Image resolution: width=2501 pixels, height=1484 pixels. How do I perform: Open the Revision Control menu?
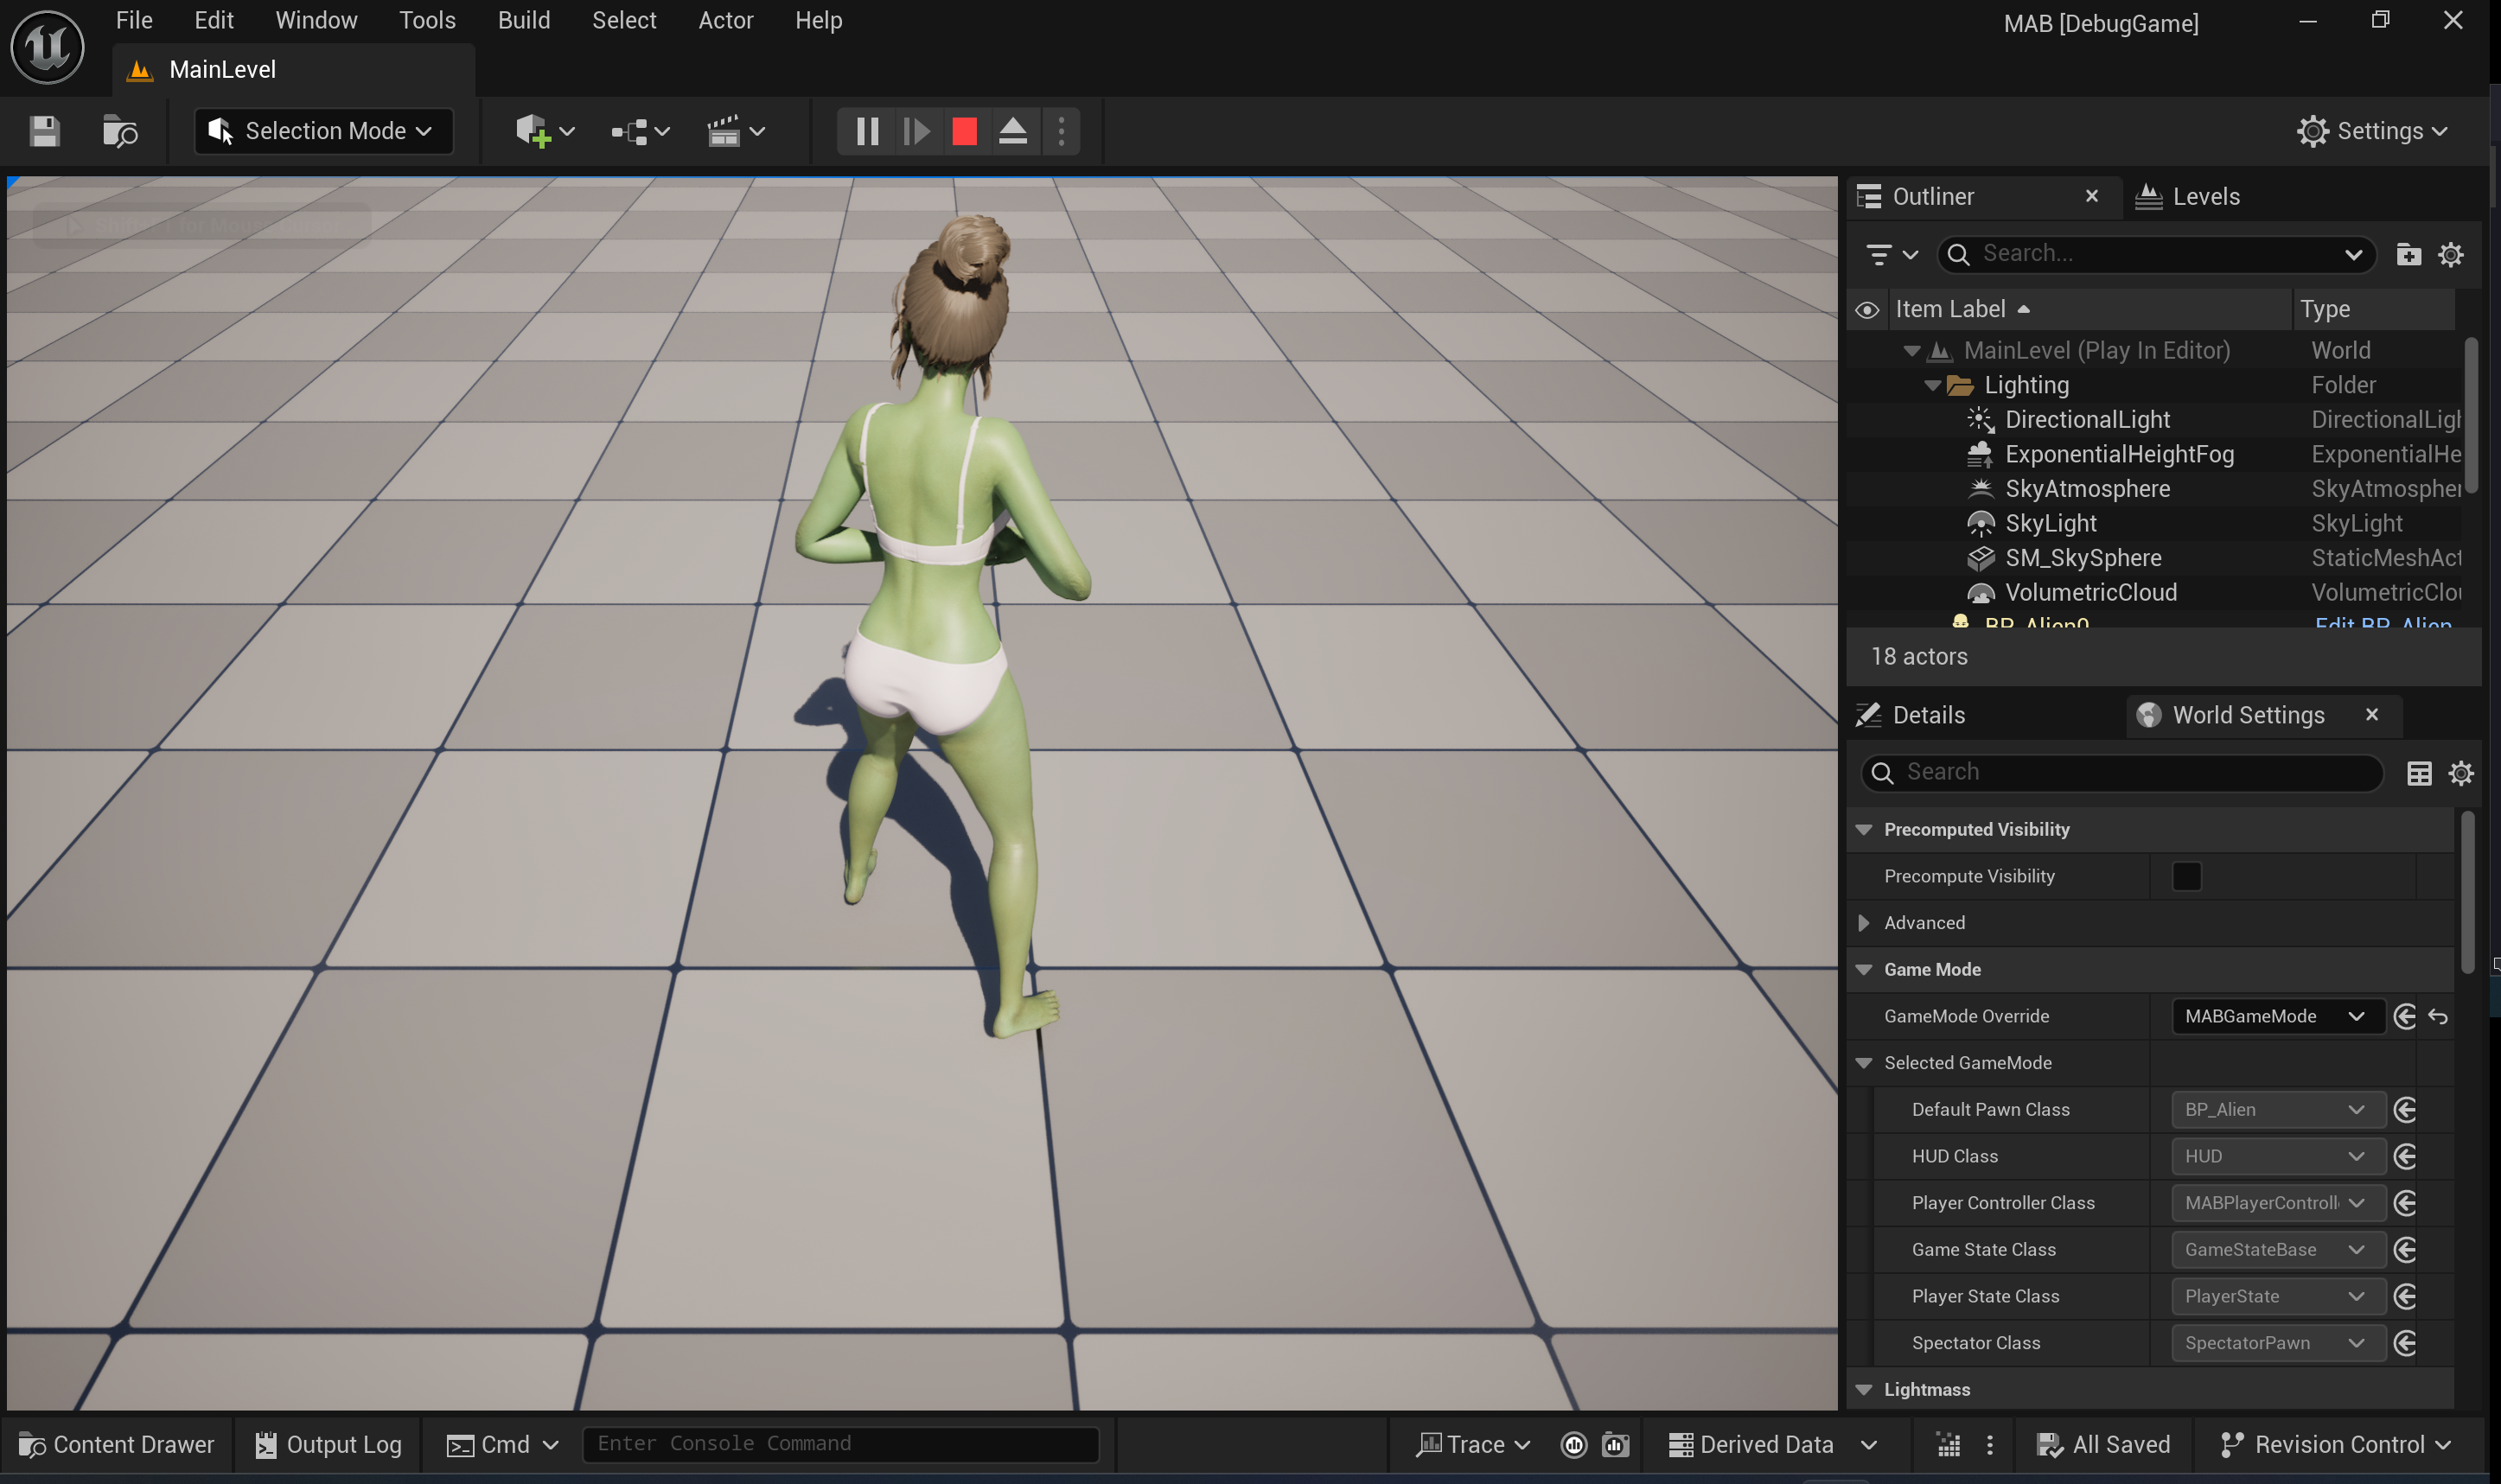click(x=2334, y=1445)
